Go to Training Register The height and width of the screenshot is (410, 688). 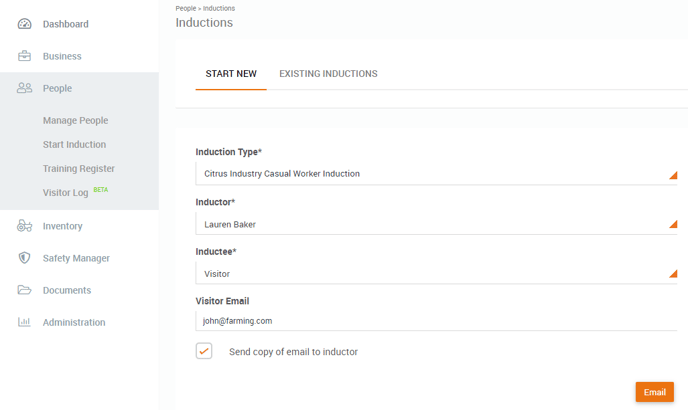point(79,169)
